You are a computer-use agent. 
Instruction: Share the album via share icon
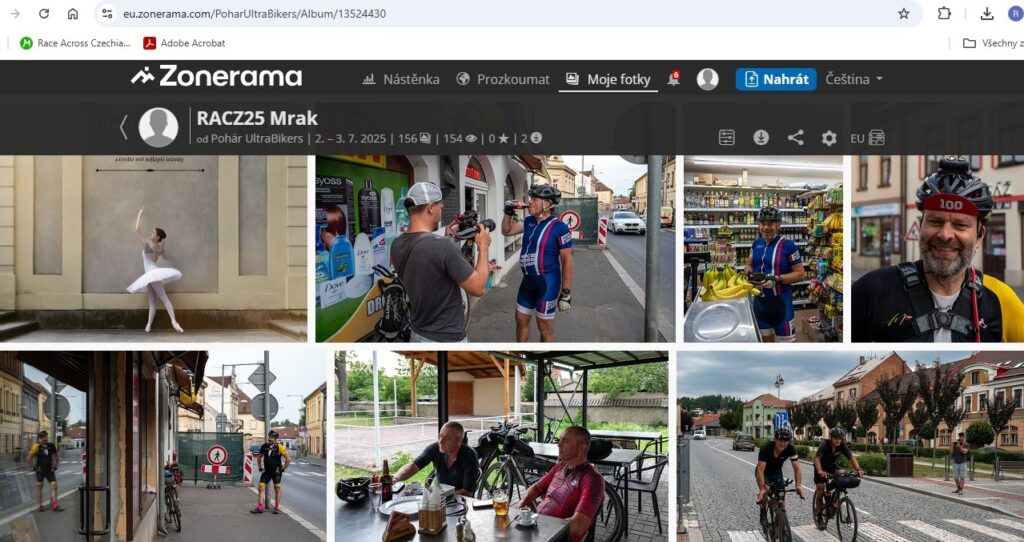click(795, 138)
